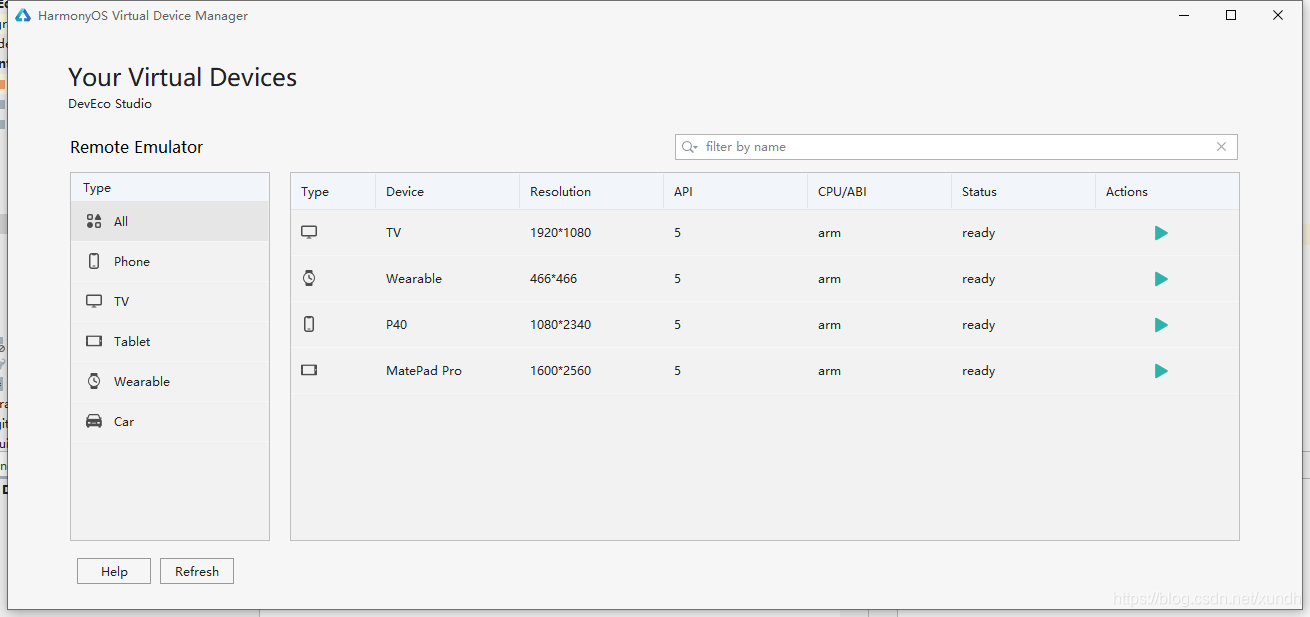Select the P40 device name cell
The width and height of the screenshot is (1310, 617).
396,325
